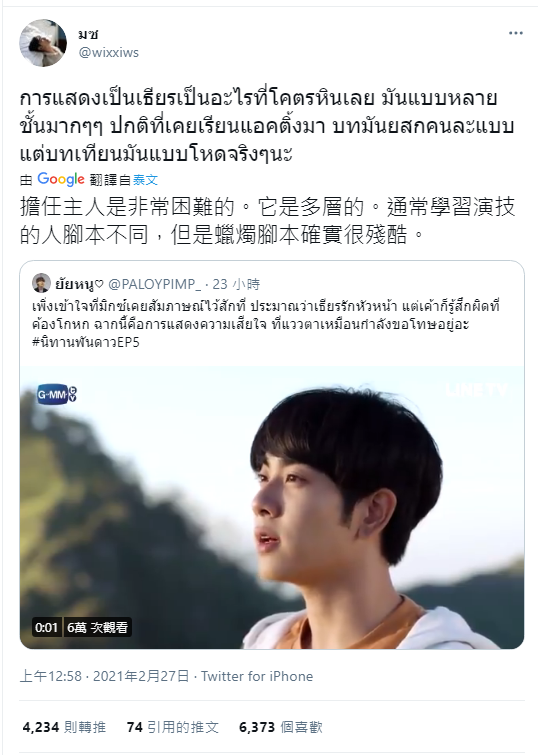
Task: Click the GMM TV logo on video
Action: 57,395
